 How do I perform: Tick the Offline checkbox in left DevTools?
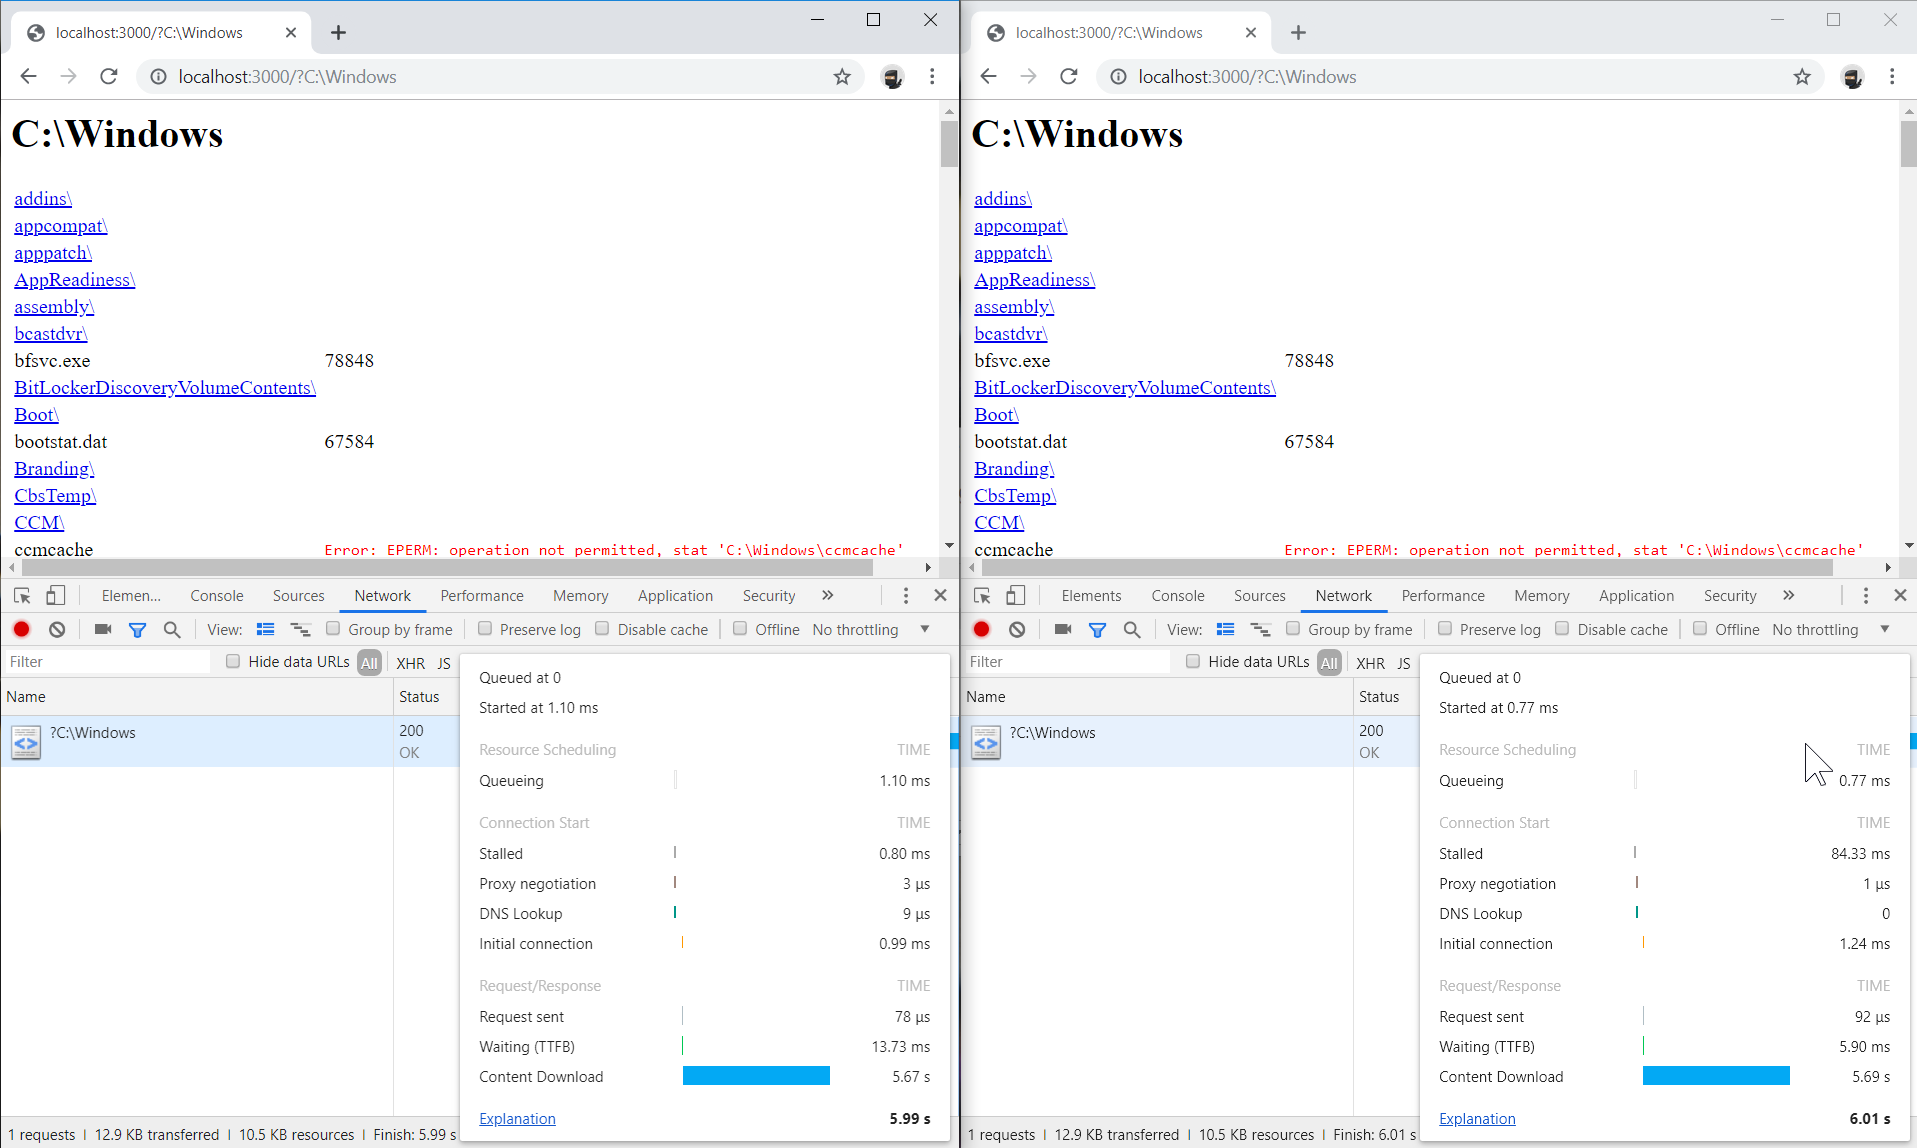[x=740, y=628]
